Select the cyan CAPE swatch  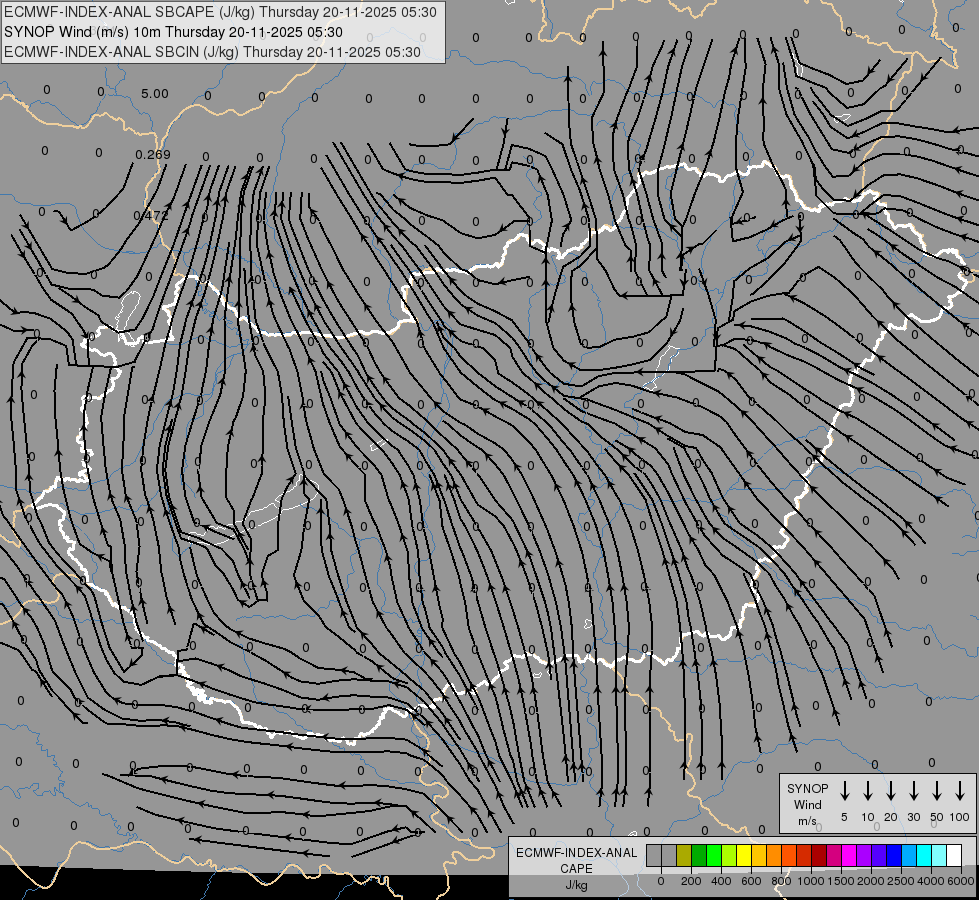[x=924, y=855]
